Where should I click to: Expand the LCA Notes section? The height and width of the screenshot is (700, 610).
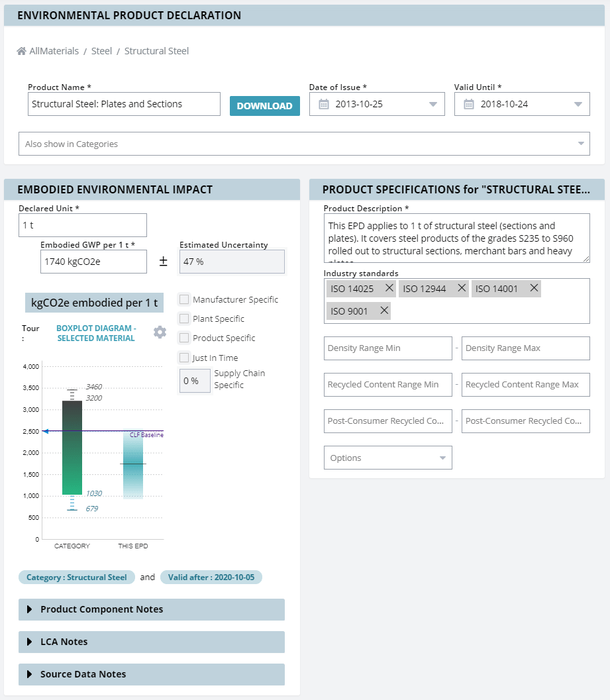tap(151, 642)
